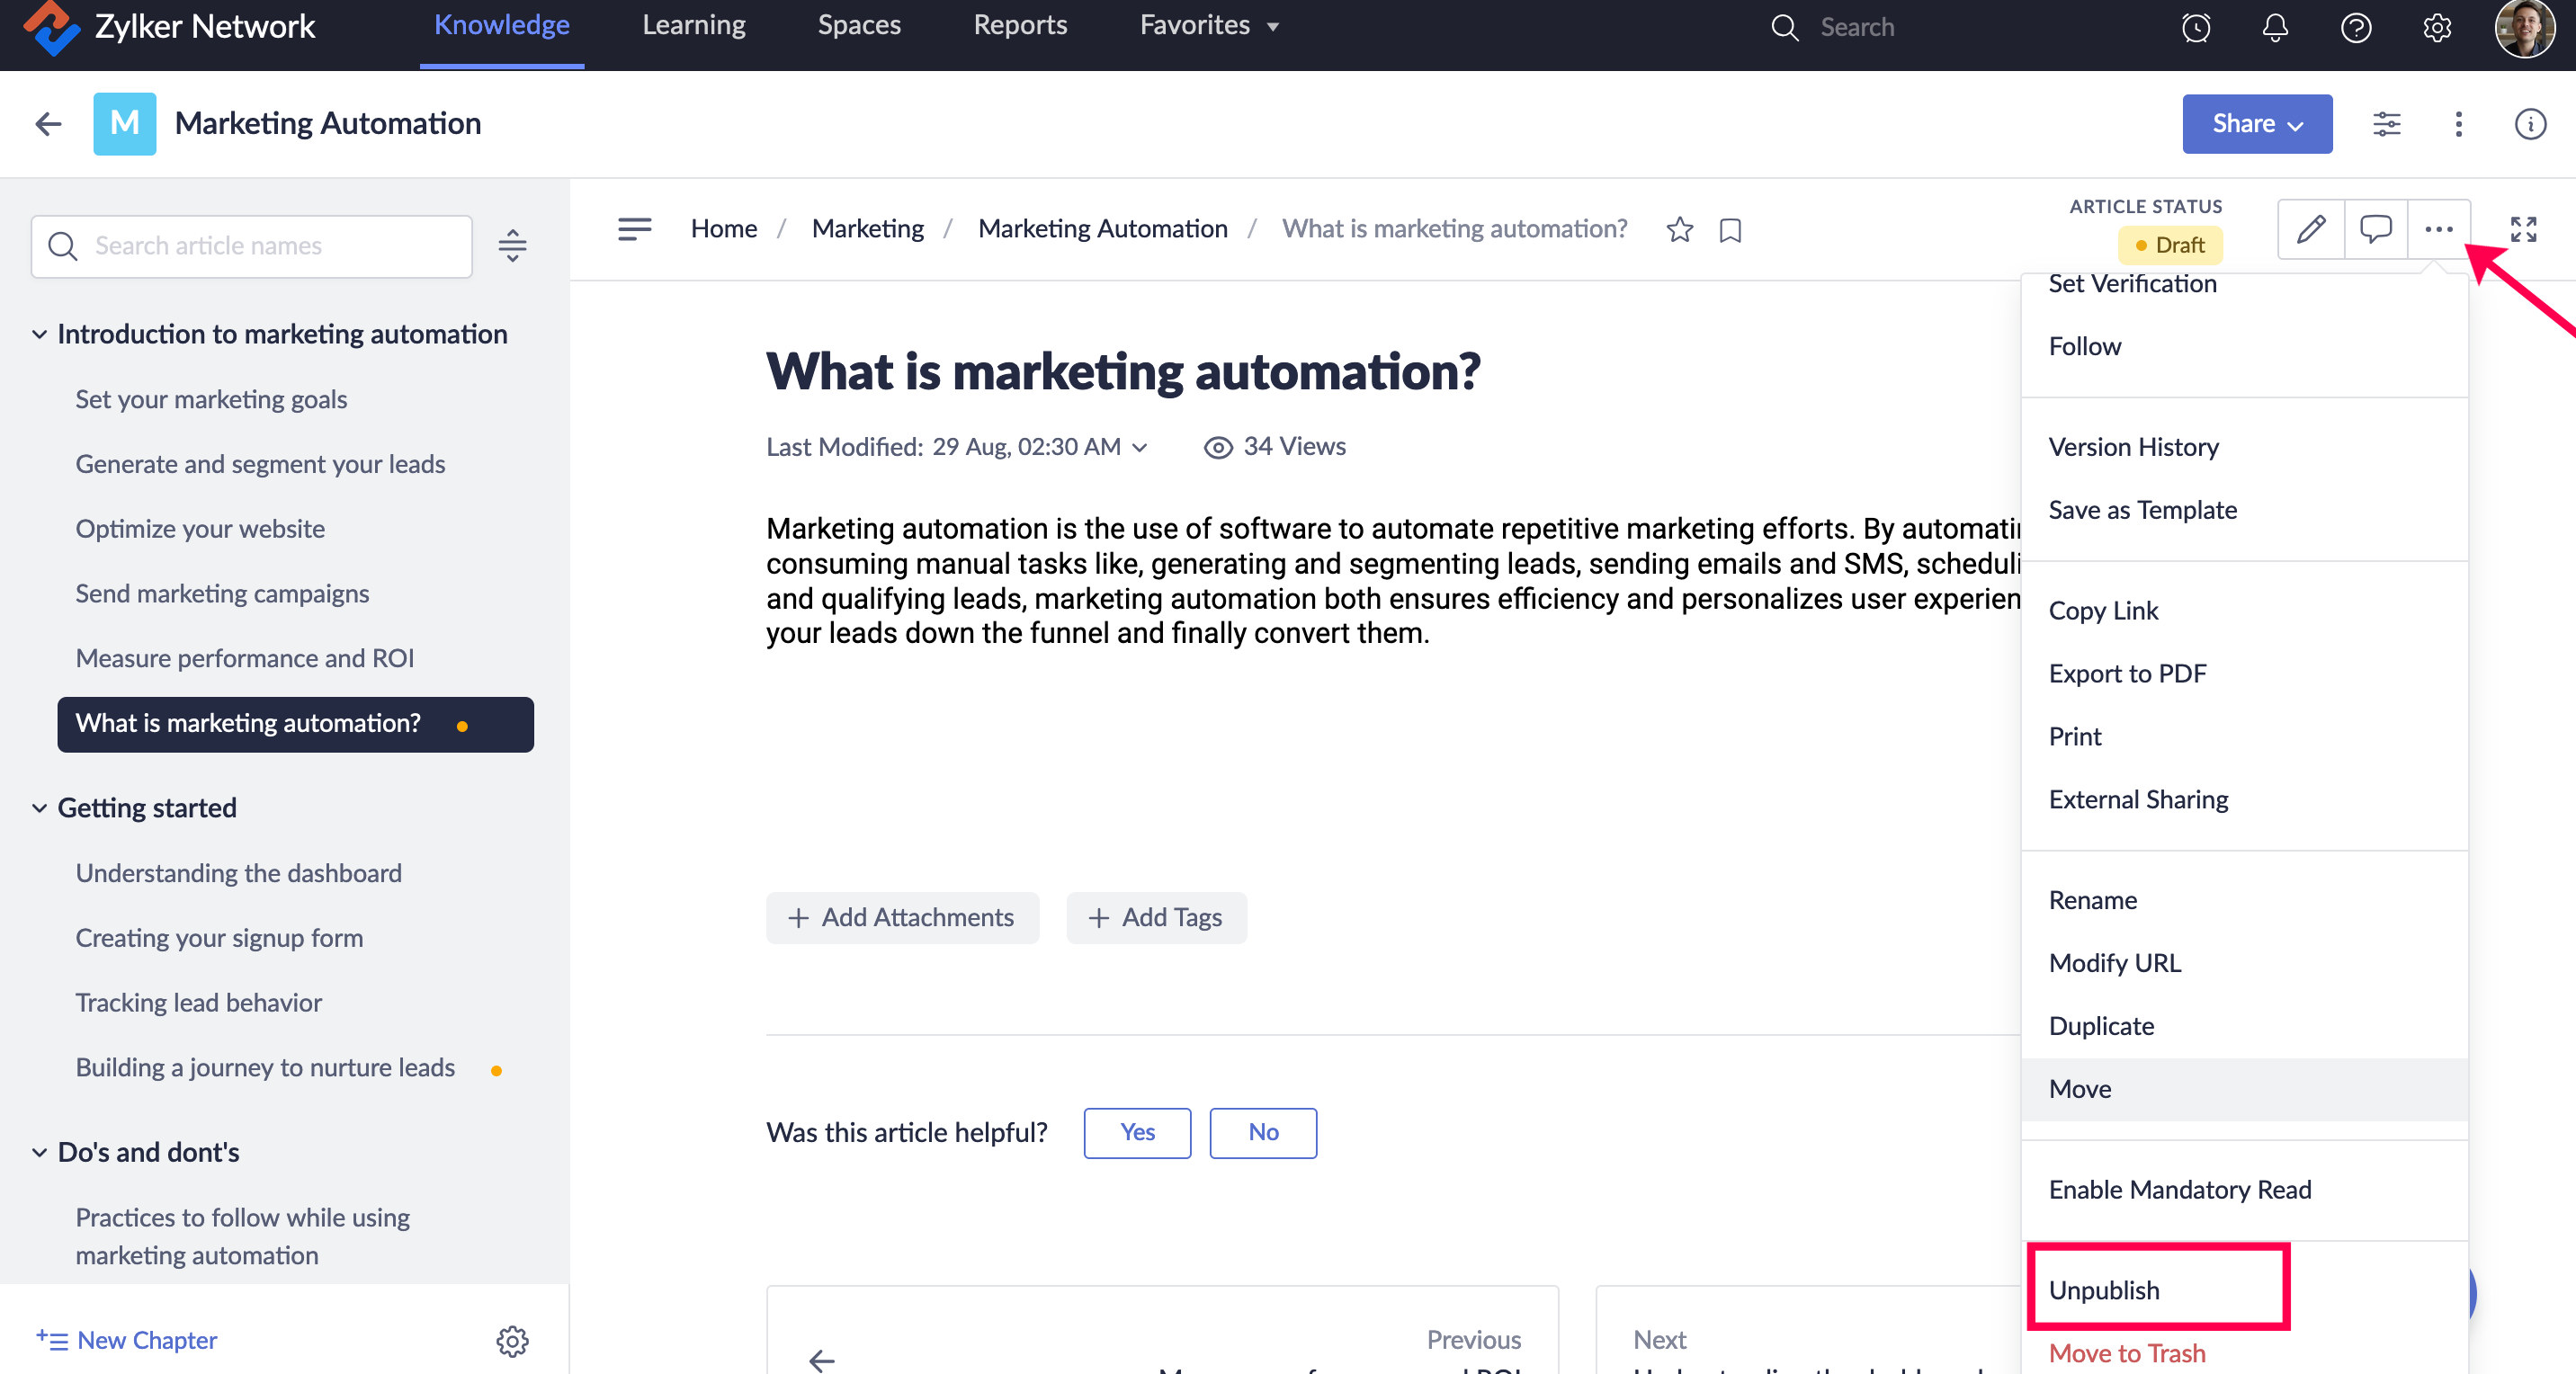
Task: Collapse the Getting started chapter
Action: (39, 808)
